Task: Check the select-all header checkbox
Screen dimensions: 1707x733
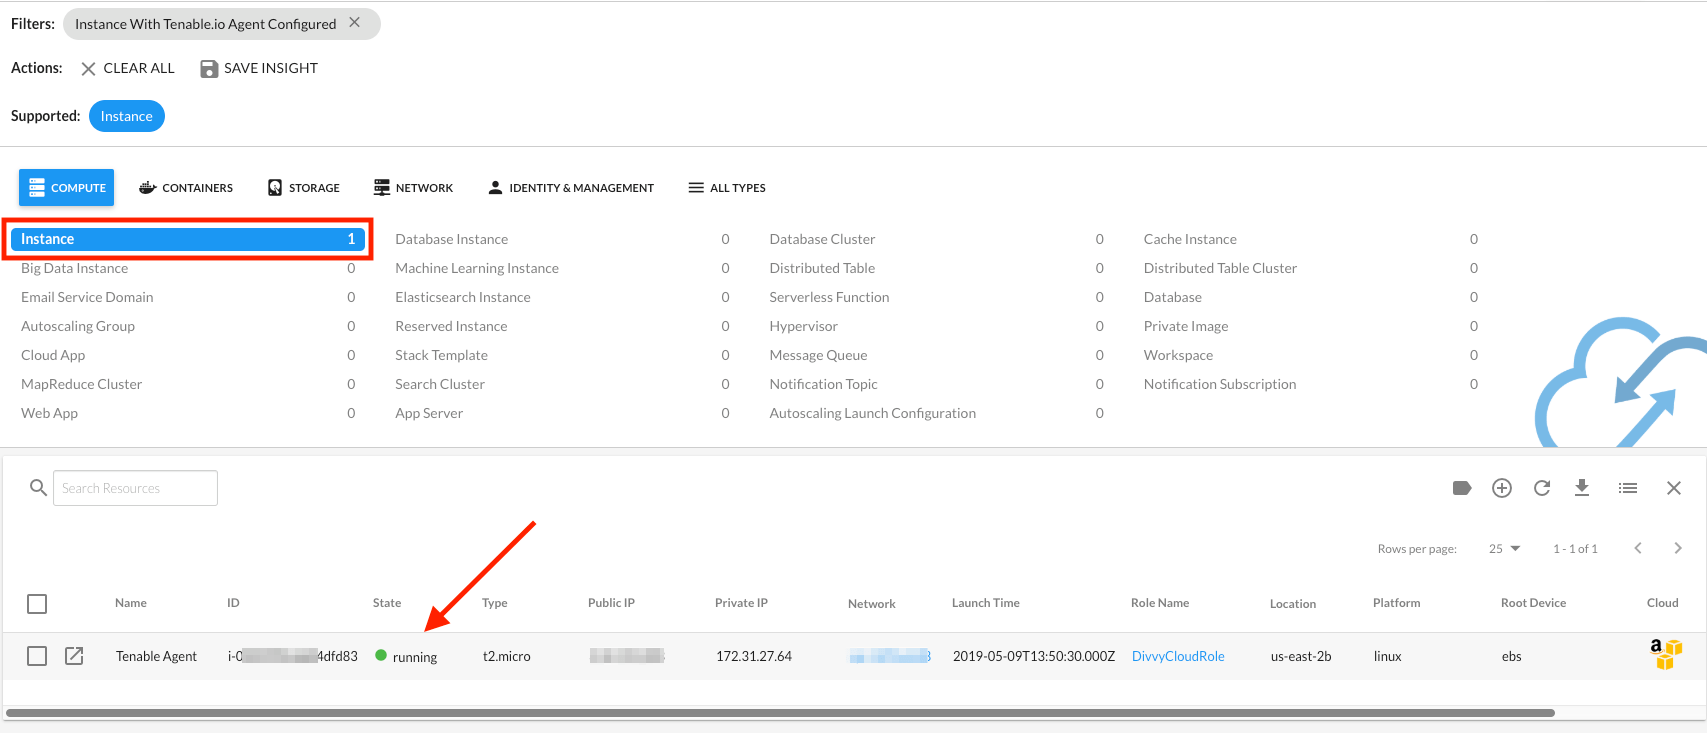Action: point(37,604)
